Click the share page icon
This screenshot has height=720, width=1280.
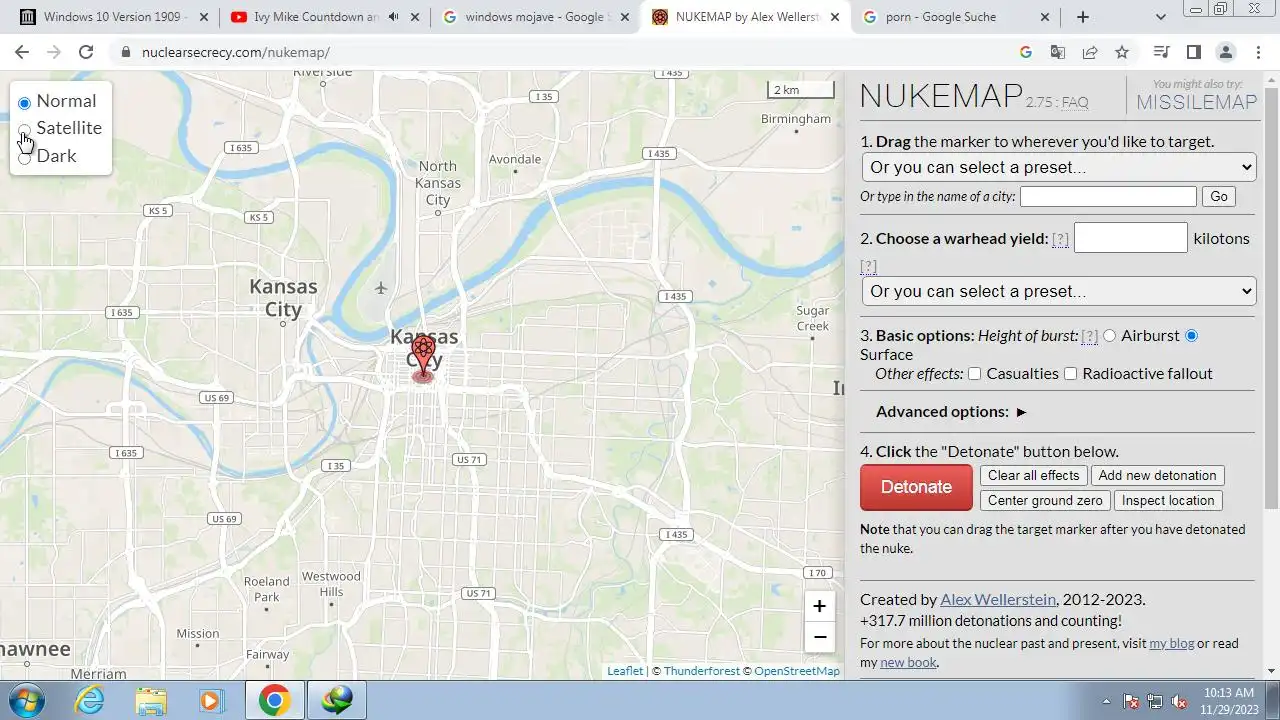[1090, 52]
